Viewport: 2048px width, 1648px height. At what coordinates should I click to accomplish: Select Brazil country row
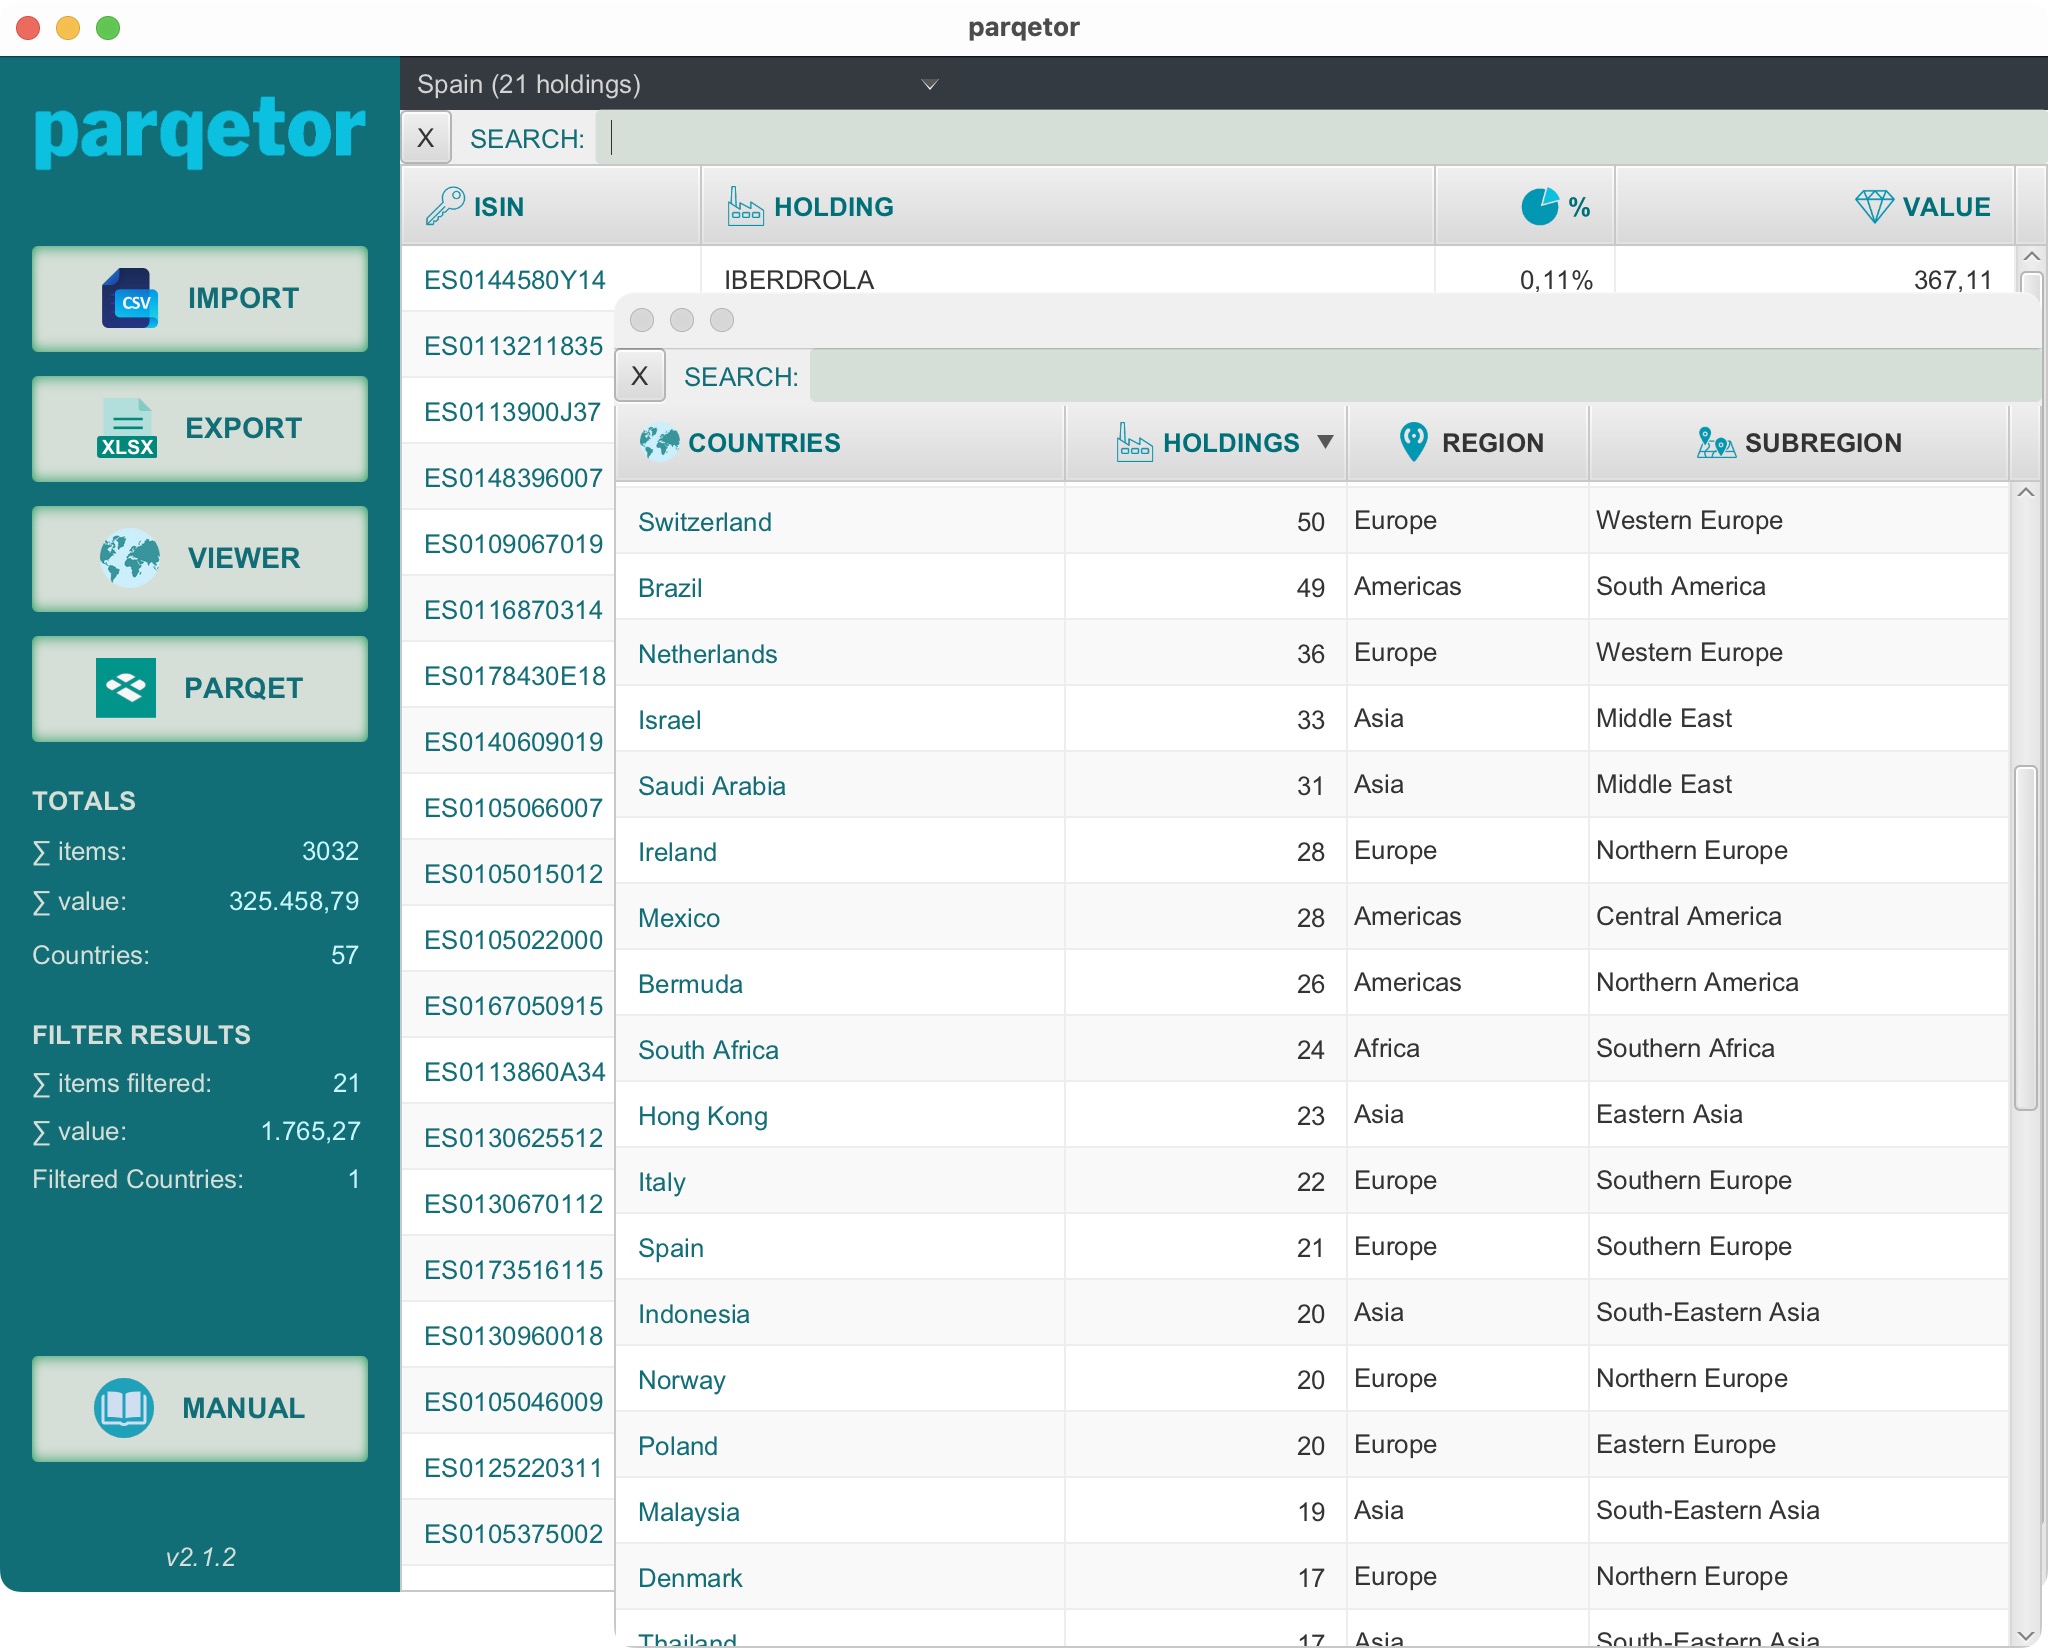(x=670, y=588)
